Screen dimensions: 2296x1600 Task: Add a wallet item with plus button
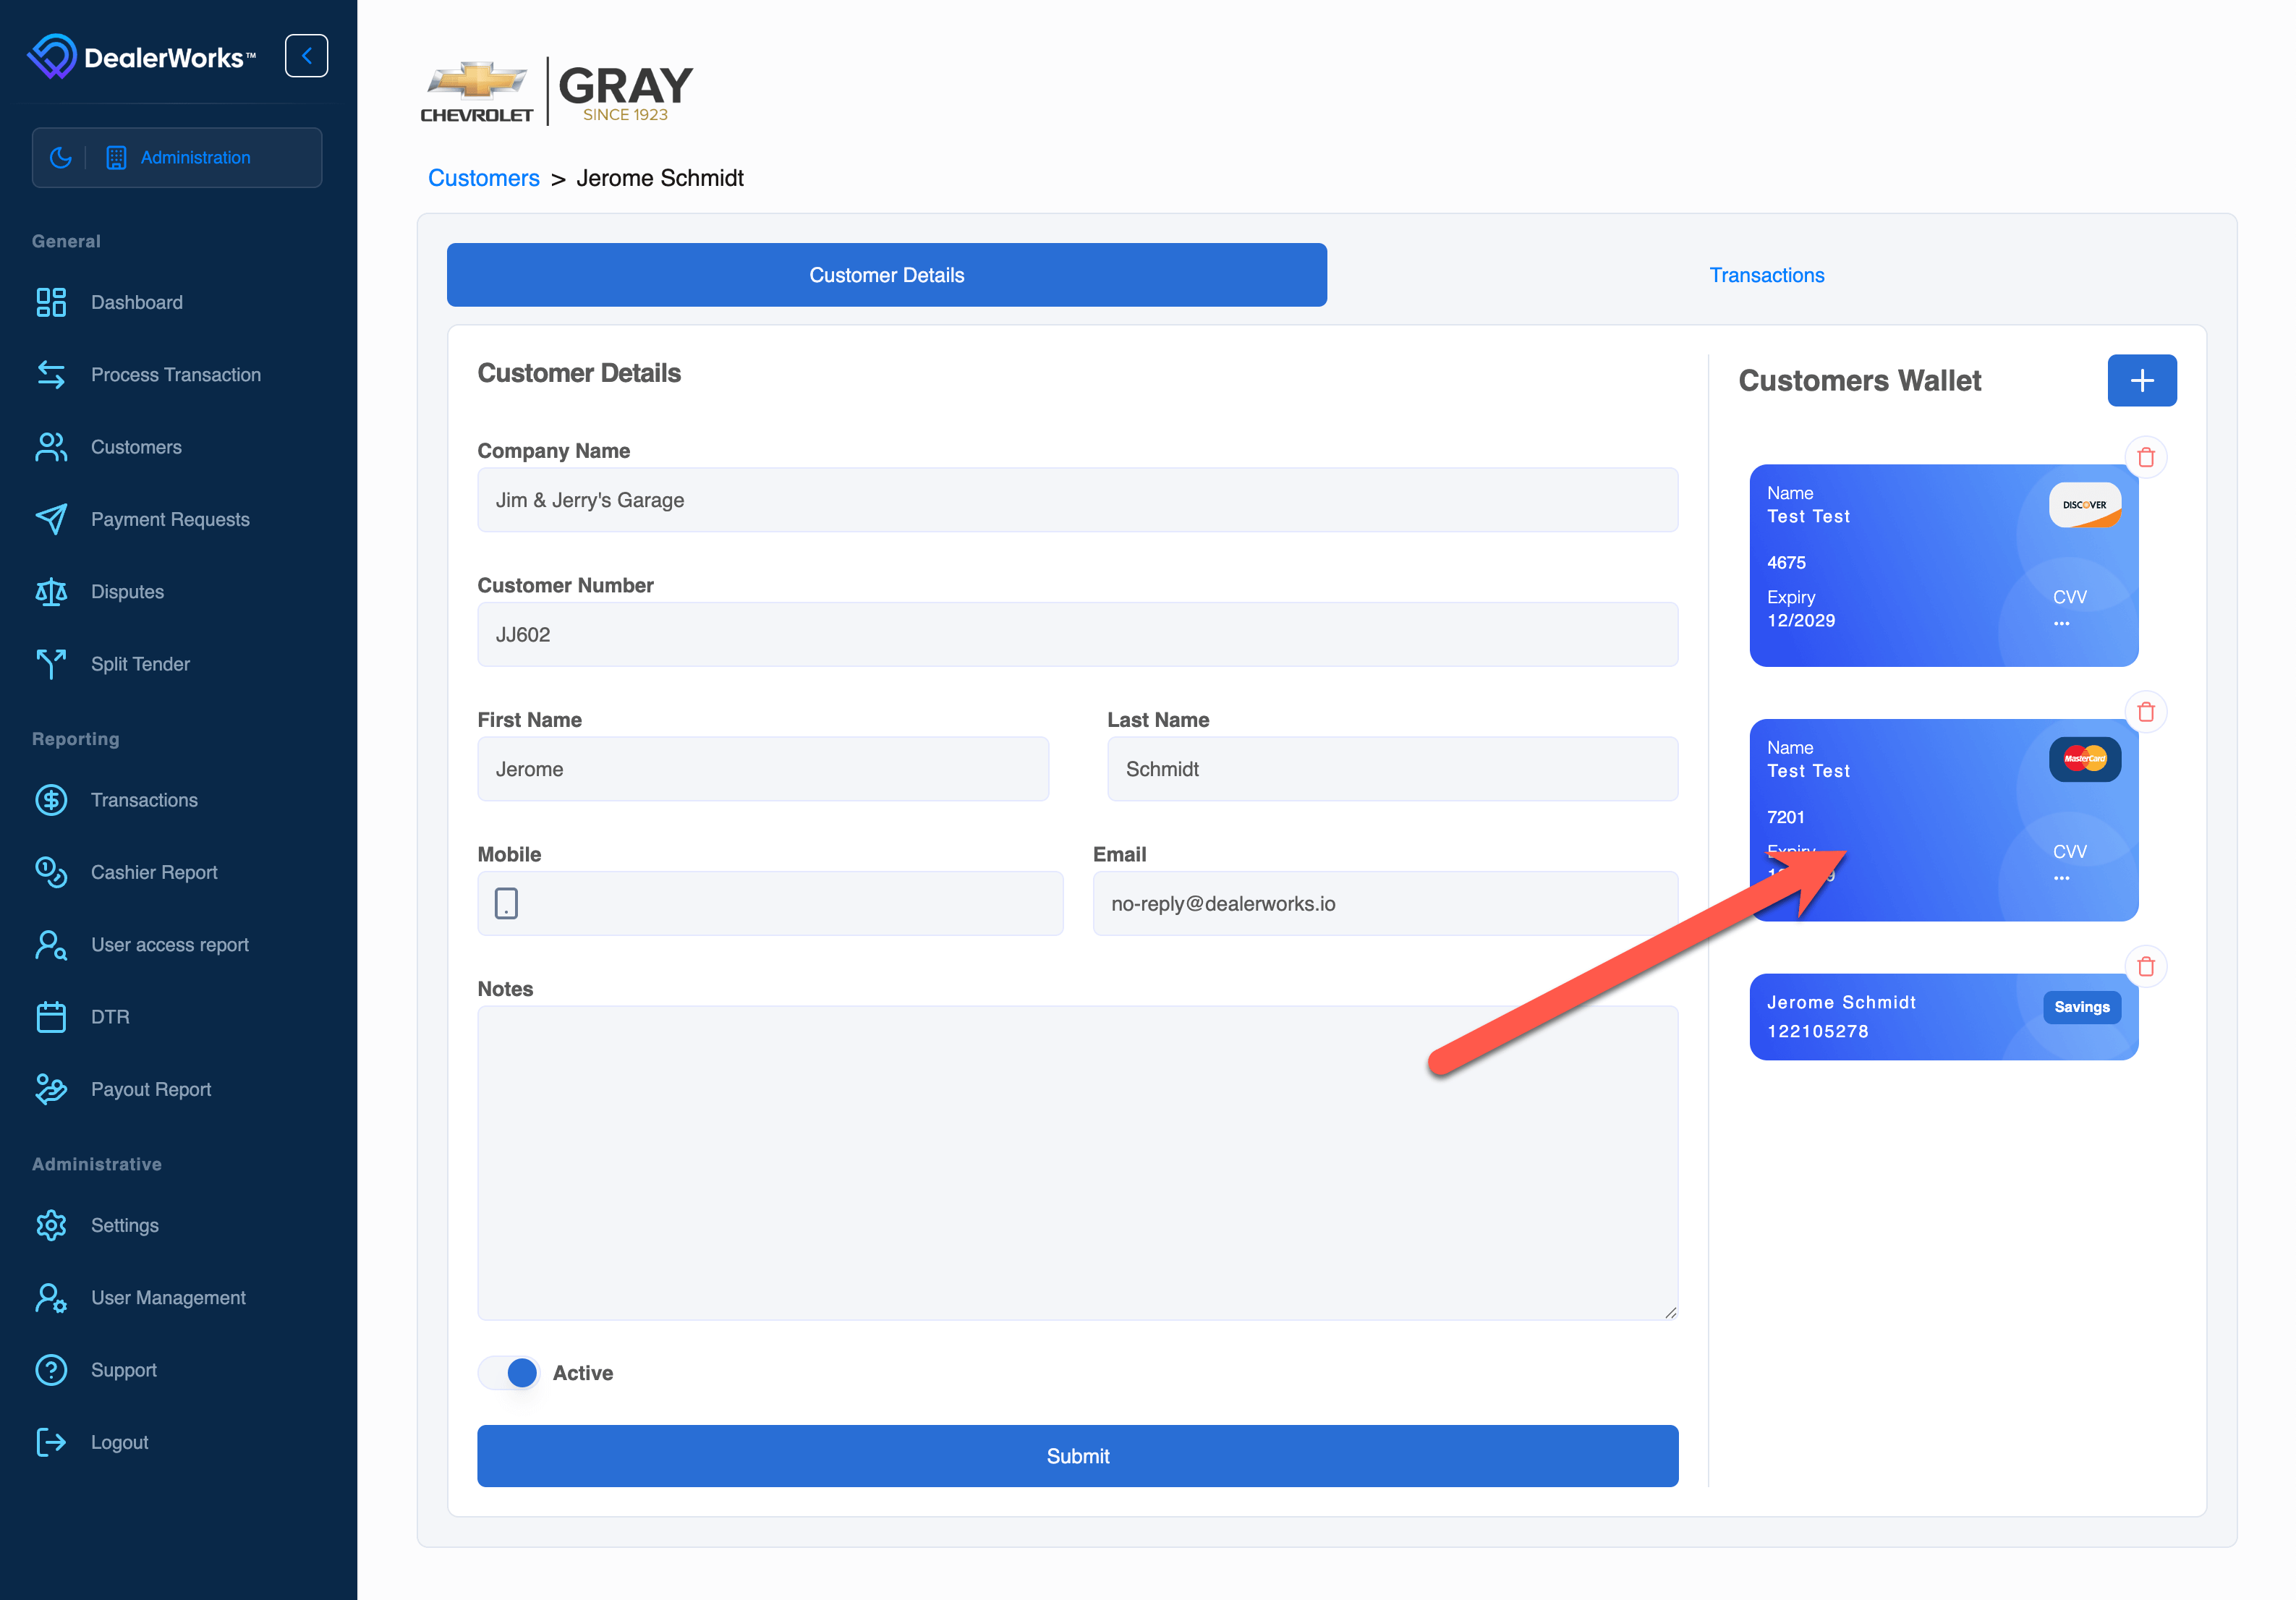2141,380
